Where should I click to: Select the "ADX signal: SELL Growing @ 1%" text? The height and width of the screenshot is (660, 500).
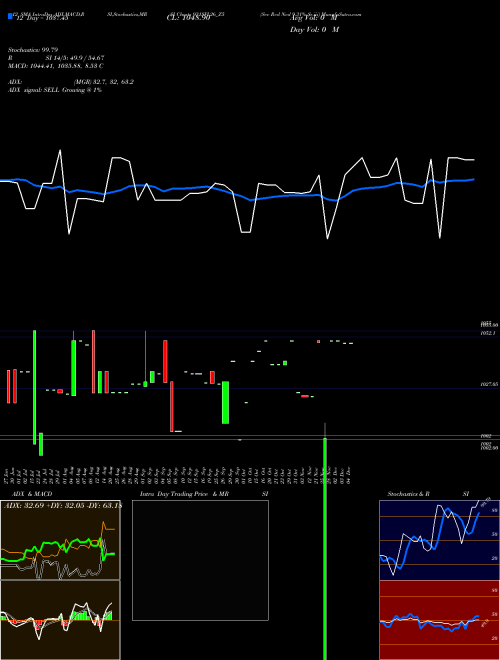pos(55,90)
